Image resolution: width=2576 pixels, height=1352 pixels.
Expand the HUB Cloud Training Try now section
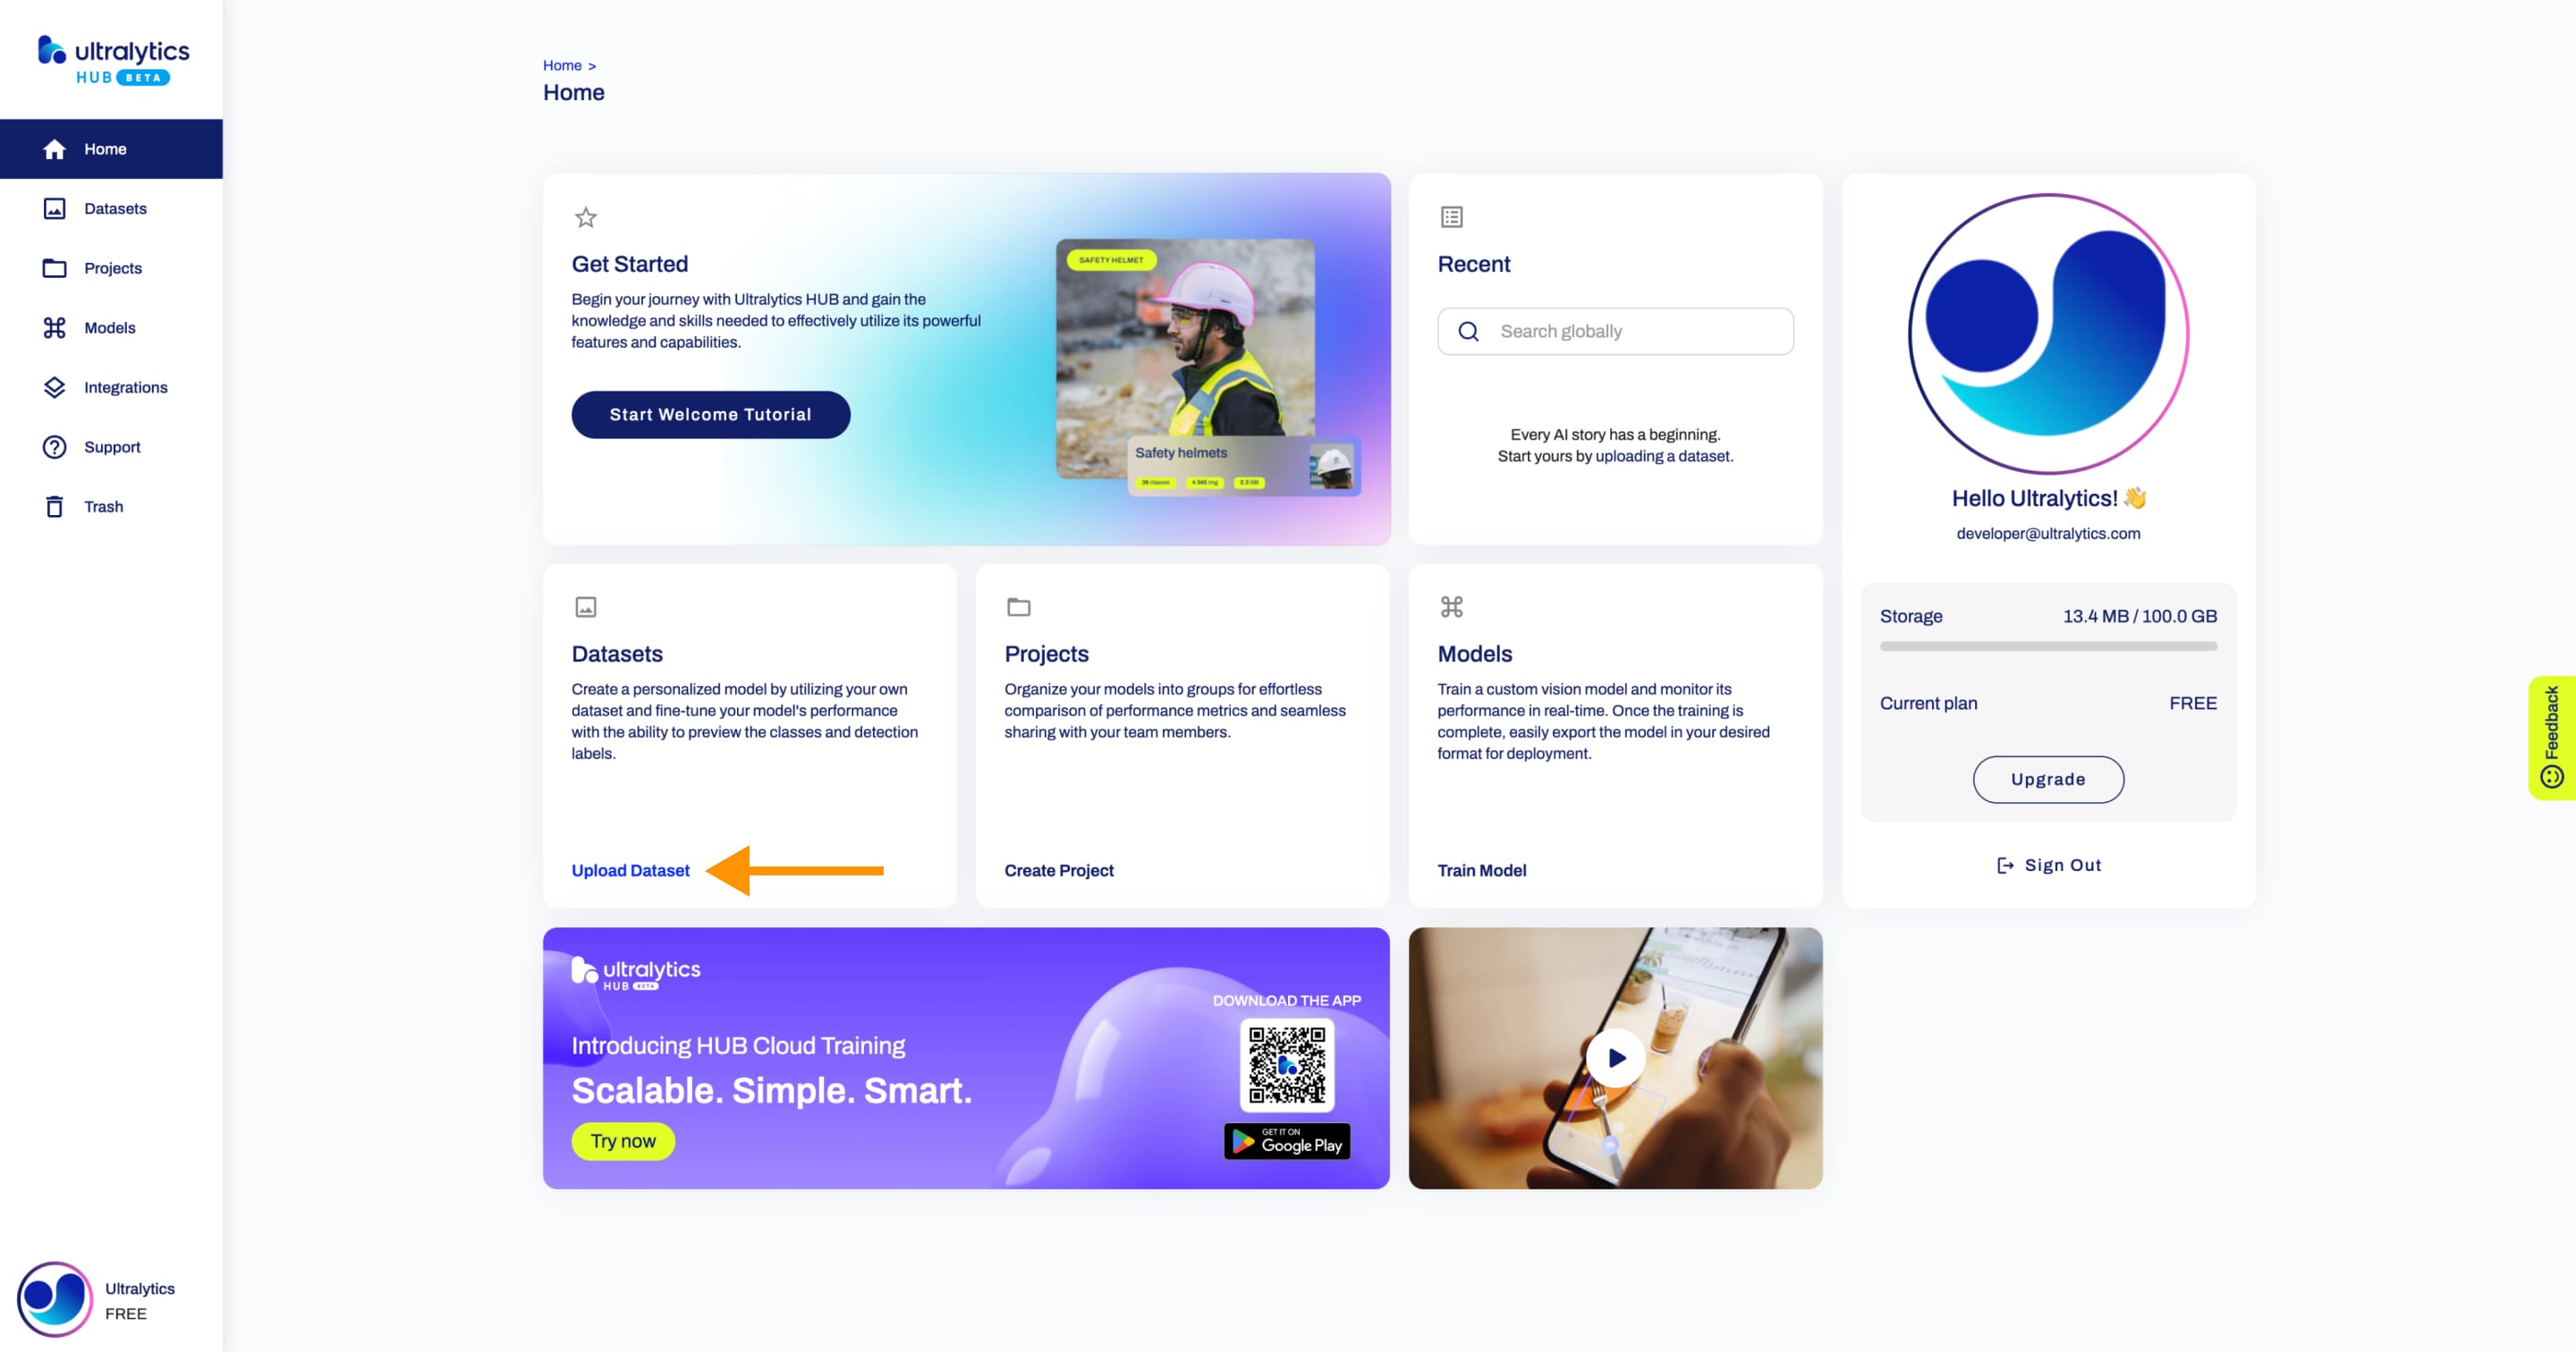click(x=622, y=1137)
